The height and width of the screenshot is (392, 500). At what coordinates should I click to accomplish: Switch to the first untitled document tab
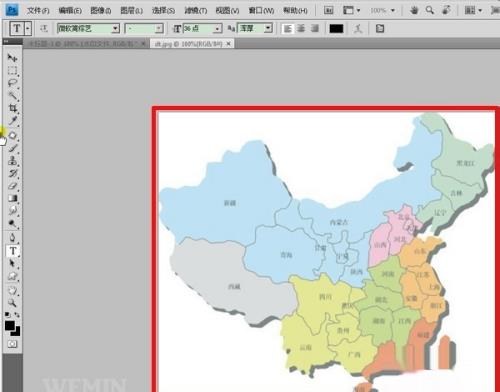pos(83,44)
